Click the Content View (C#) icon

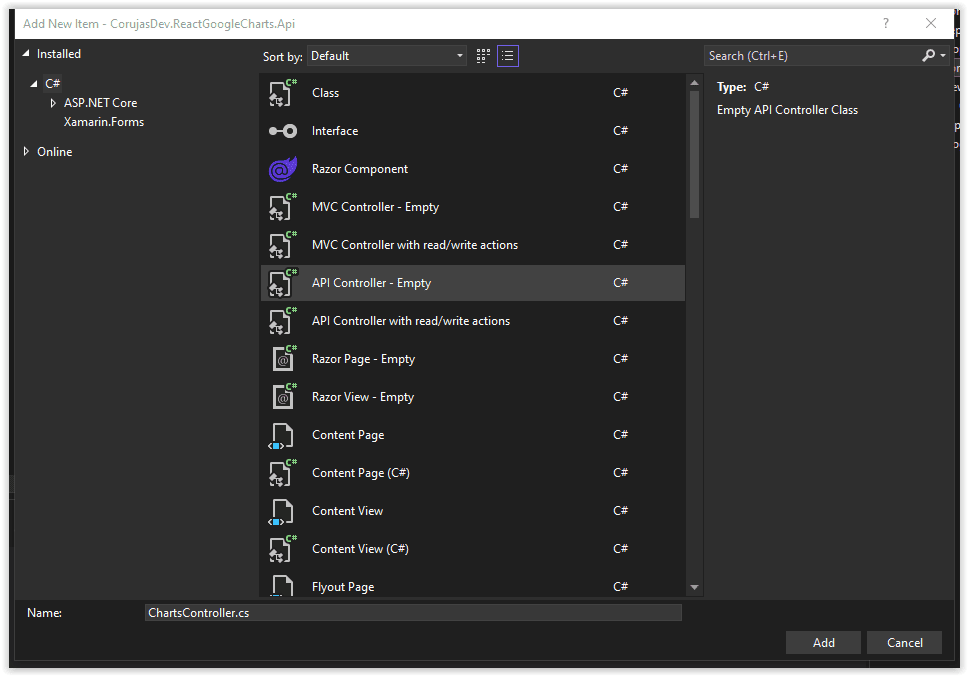click(283, 549)
